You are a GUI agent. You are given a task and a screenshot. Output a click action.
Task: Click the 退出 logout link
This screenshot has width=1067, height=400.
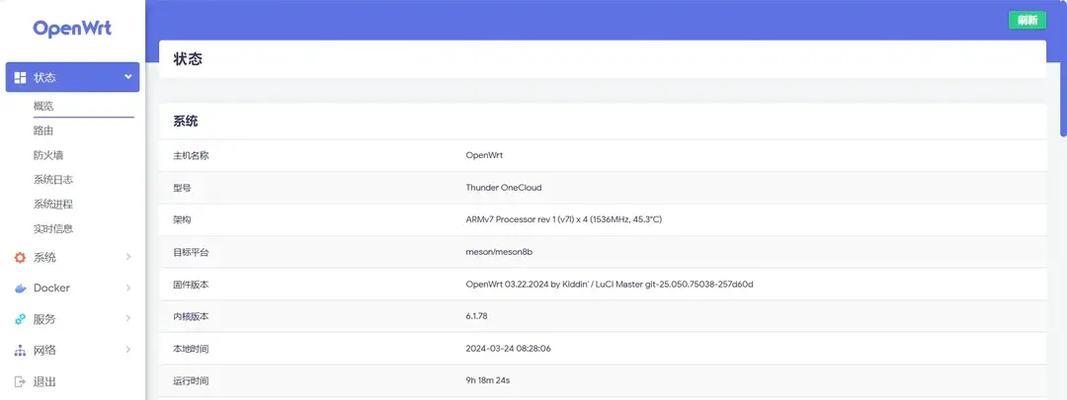click(x=45, y=382)
